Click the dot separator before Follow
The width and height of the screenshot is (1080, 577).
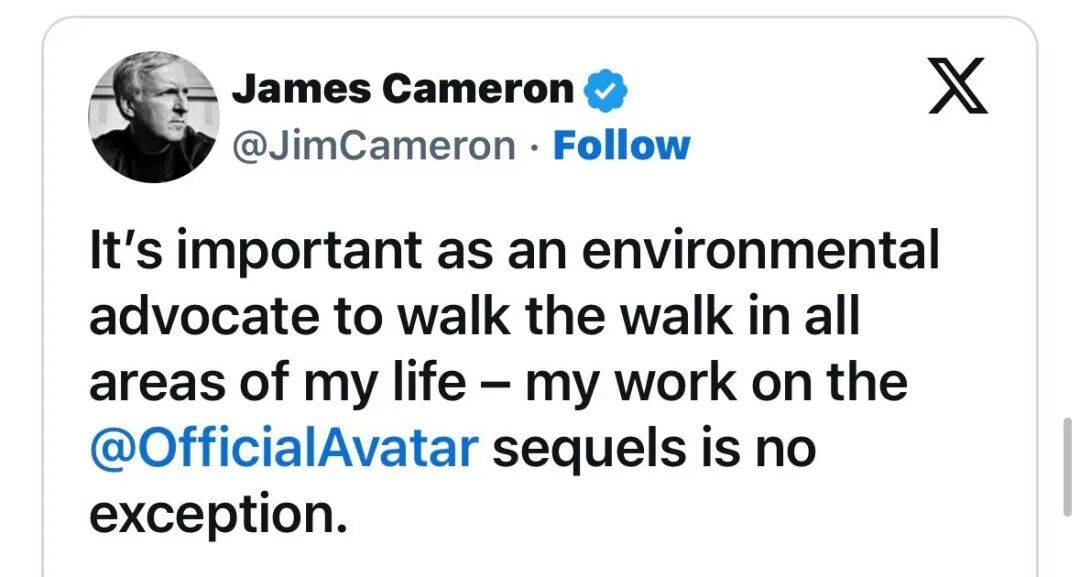(x=535, y=146)
